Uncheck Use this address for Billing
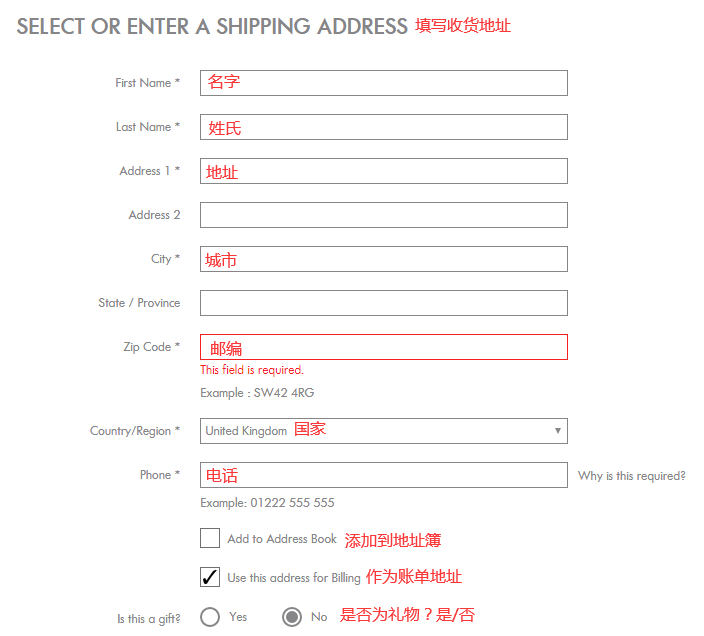 [210, 577]
